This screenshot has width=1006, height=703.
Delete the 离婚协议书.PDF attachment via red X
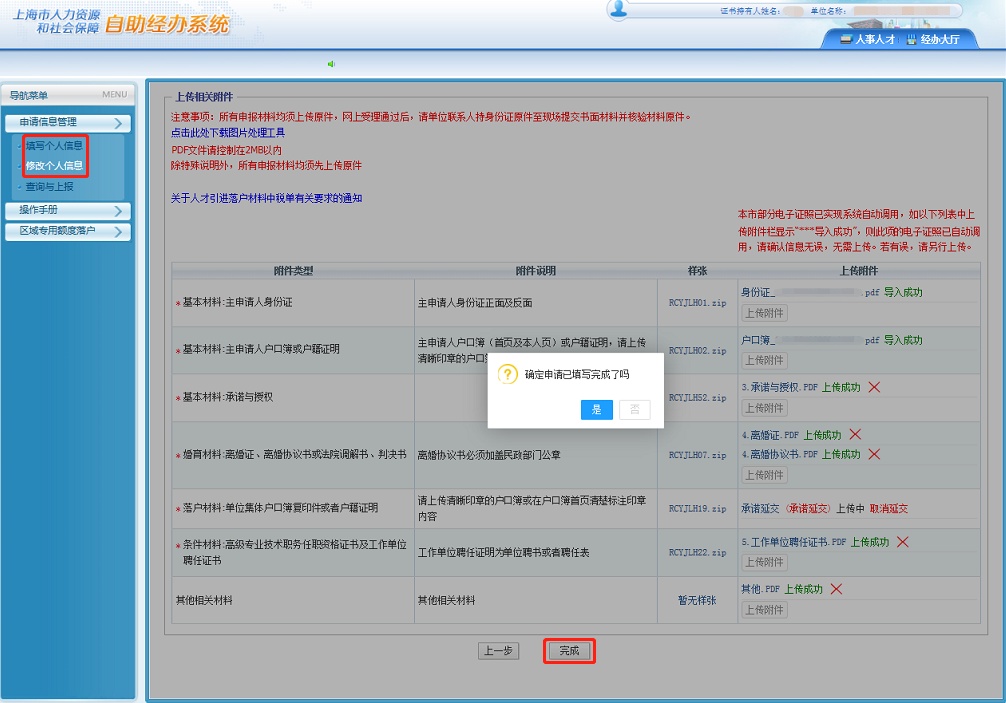click(873, 454)
